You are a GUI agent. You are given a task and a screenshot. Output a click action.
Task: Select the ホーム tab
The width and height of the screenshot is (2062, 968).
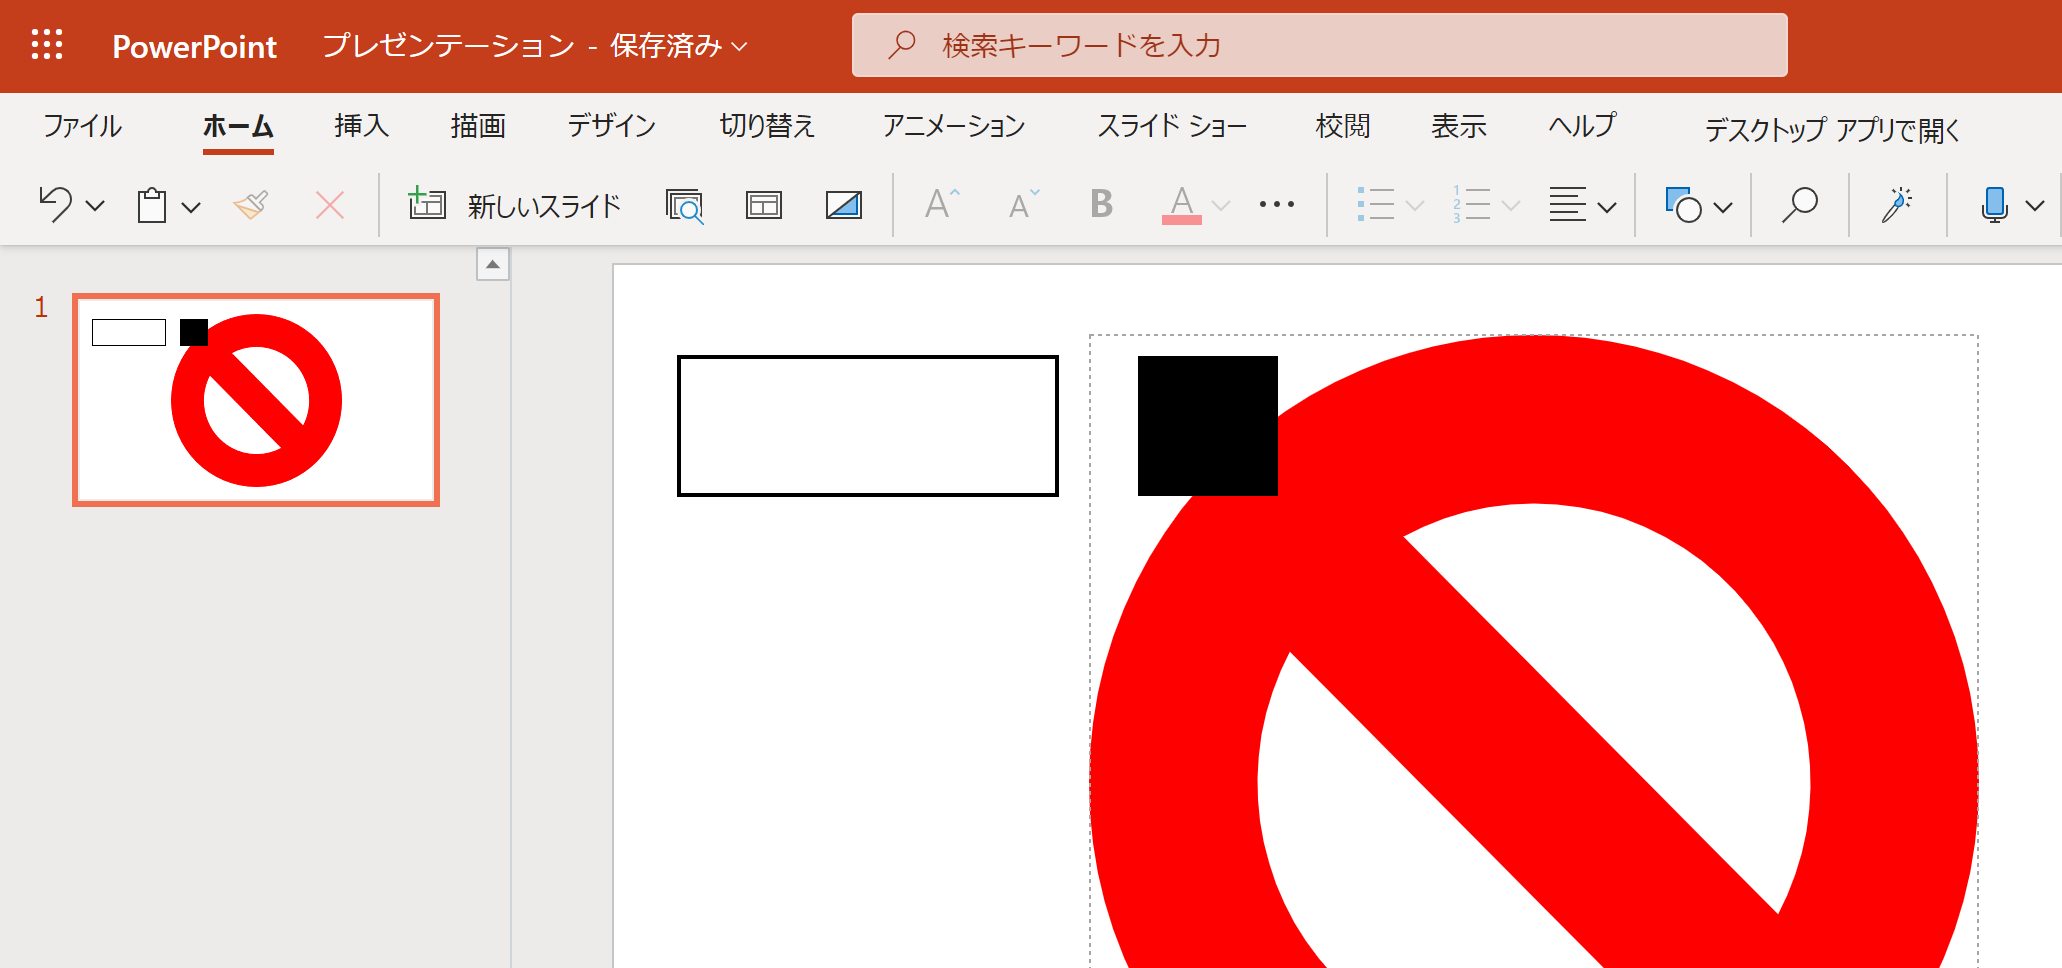click(x=238, y=126)
